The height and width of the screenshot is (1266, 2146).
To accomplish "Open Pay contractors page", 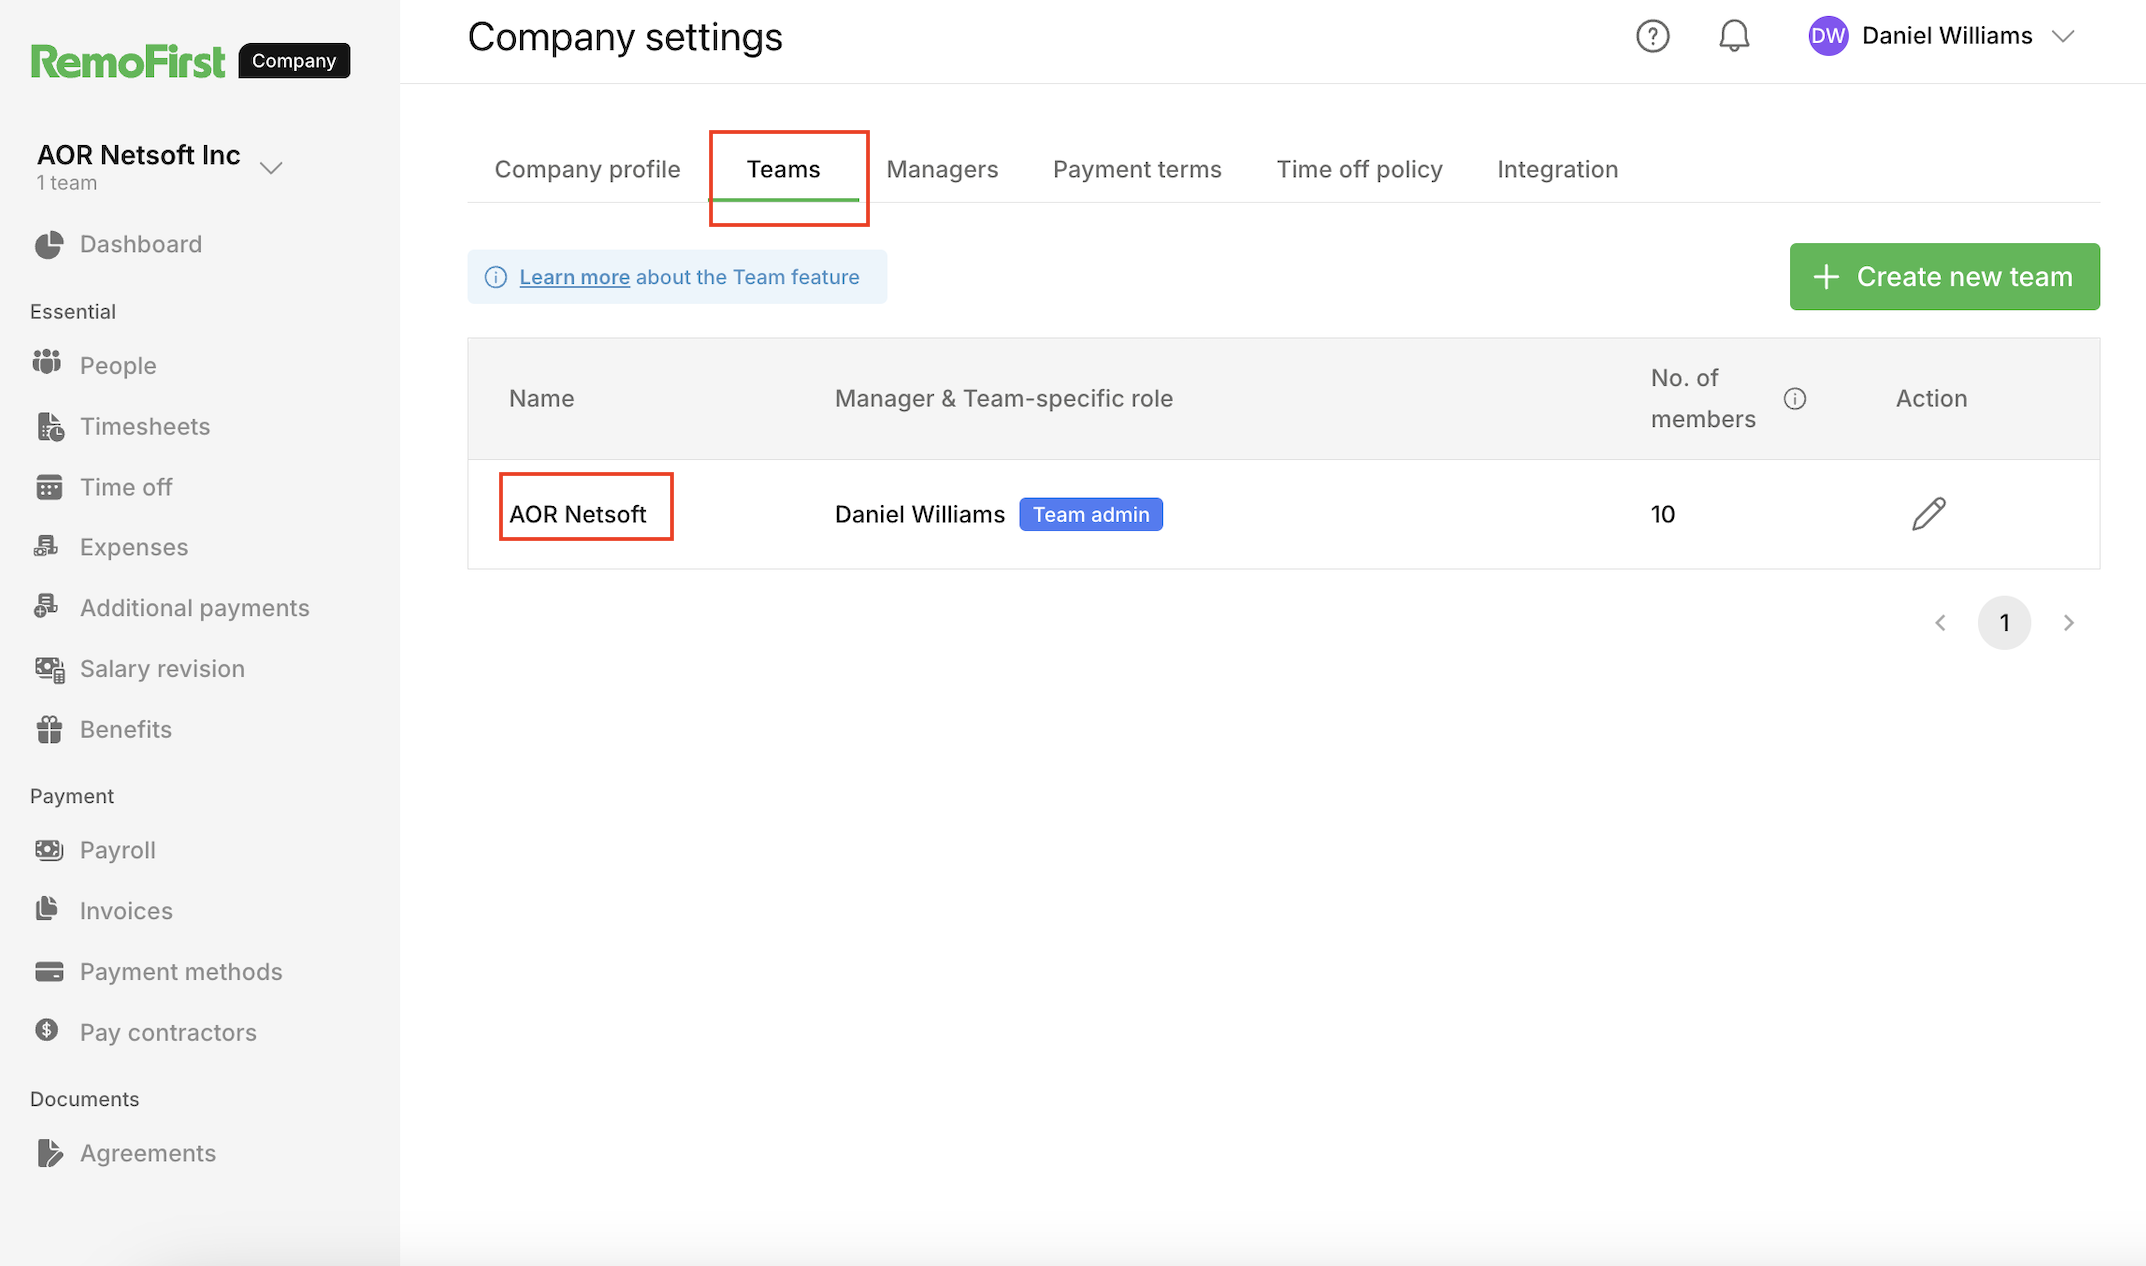I will coord(168,1032).
